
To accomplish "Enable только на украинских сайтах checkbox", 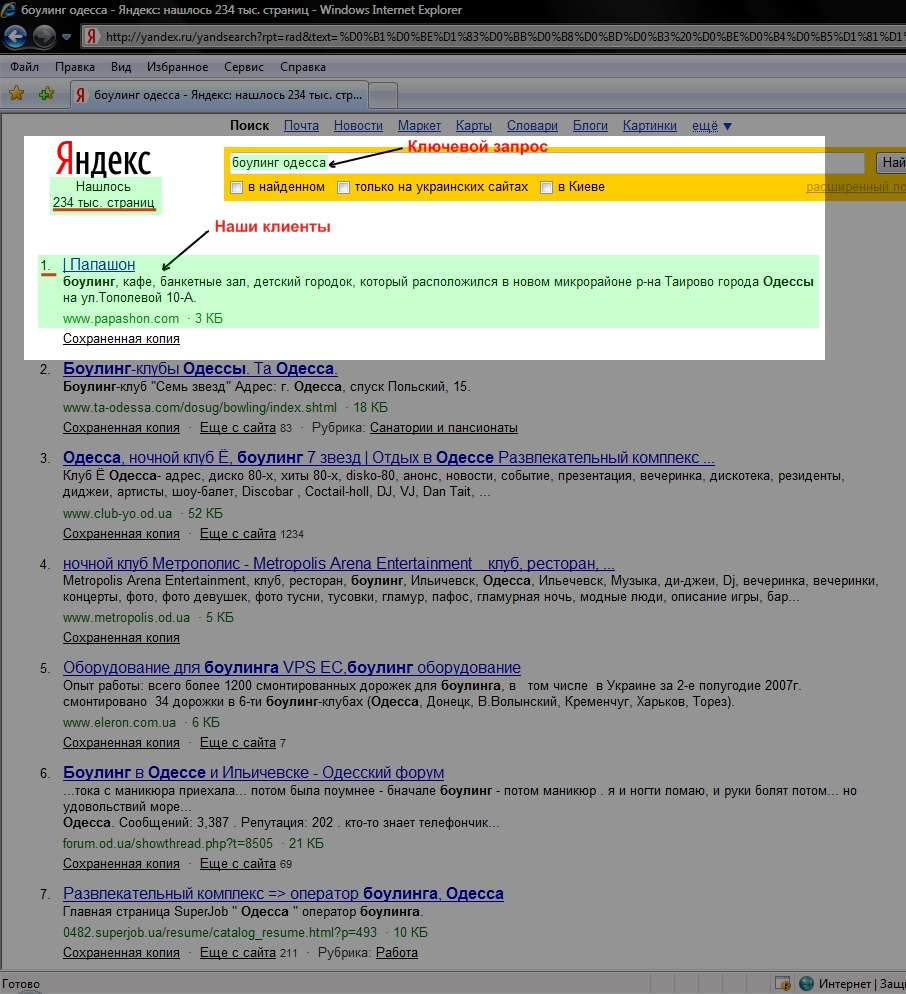I will [x=344, y=188].
